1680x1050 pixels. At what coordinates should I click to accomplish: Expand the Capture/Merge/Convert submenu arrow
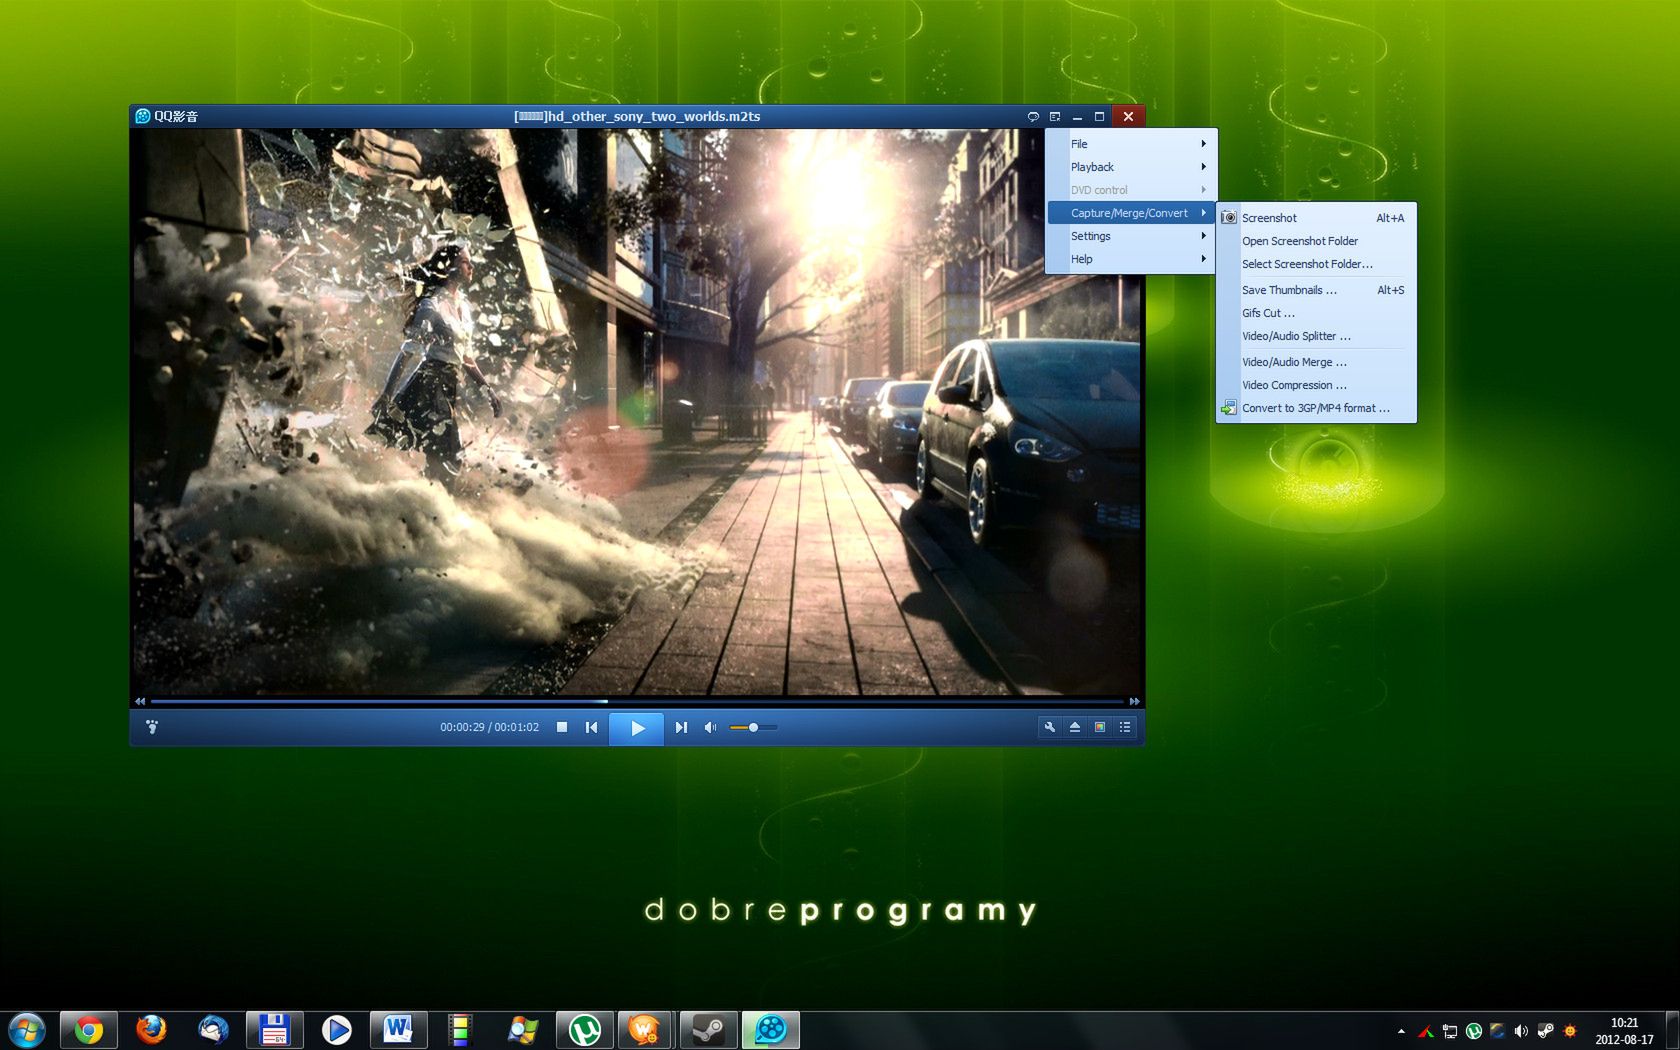[1204, 213]
